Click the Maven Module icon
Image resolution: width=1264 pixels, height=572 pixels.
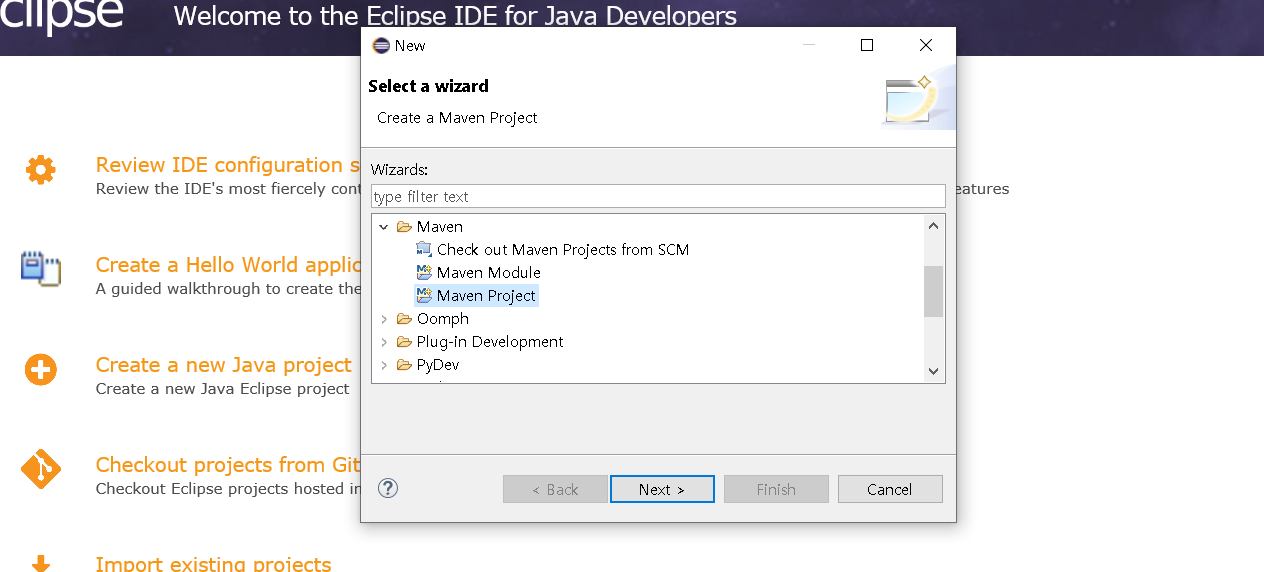[x=424, y=273]
